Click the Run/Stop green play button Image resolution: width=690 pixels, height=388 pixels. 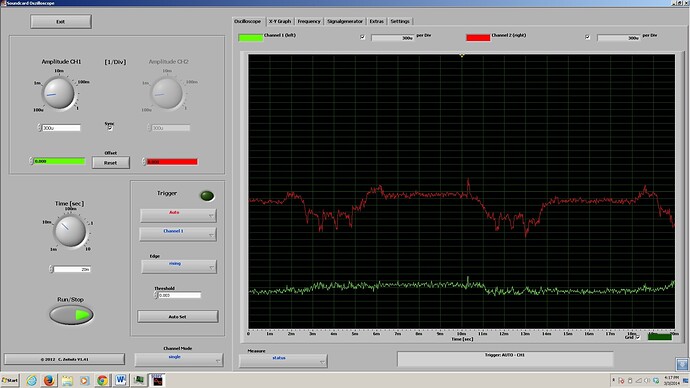click(71, 315)
